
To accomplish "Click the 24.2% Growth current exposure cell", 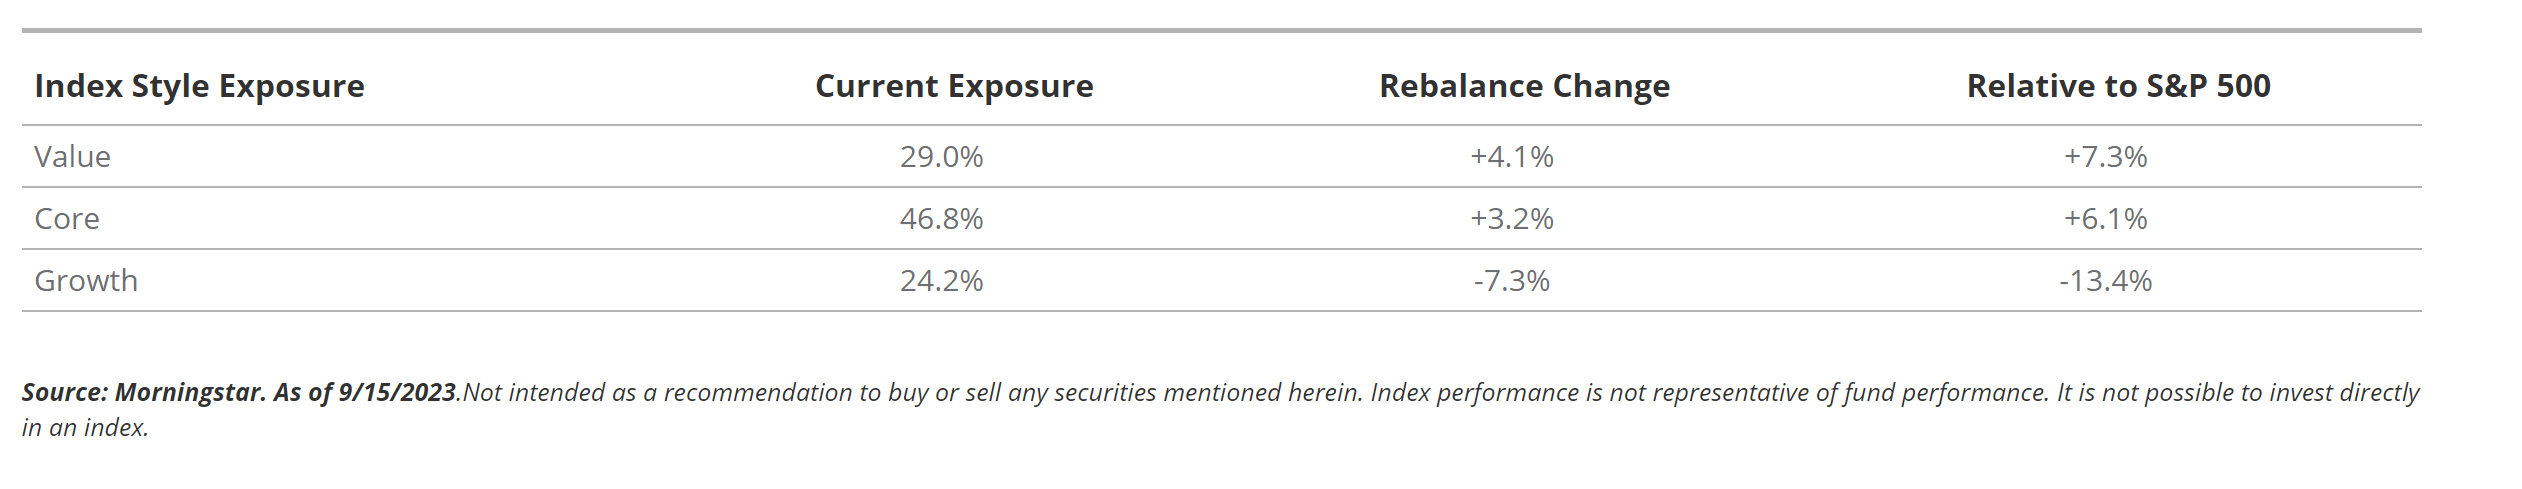I will tap(941, 281).
